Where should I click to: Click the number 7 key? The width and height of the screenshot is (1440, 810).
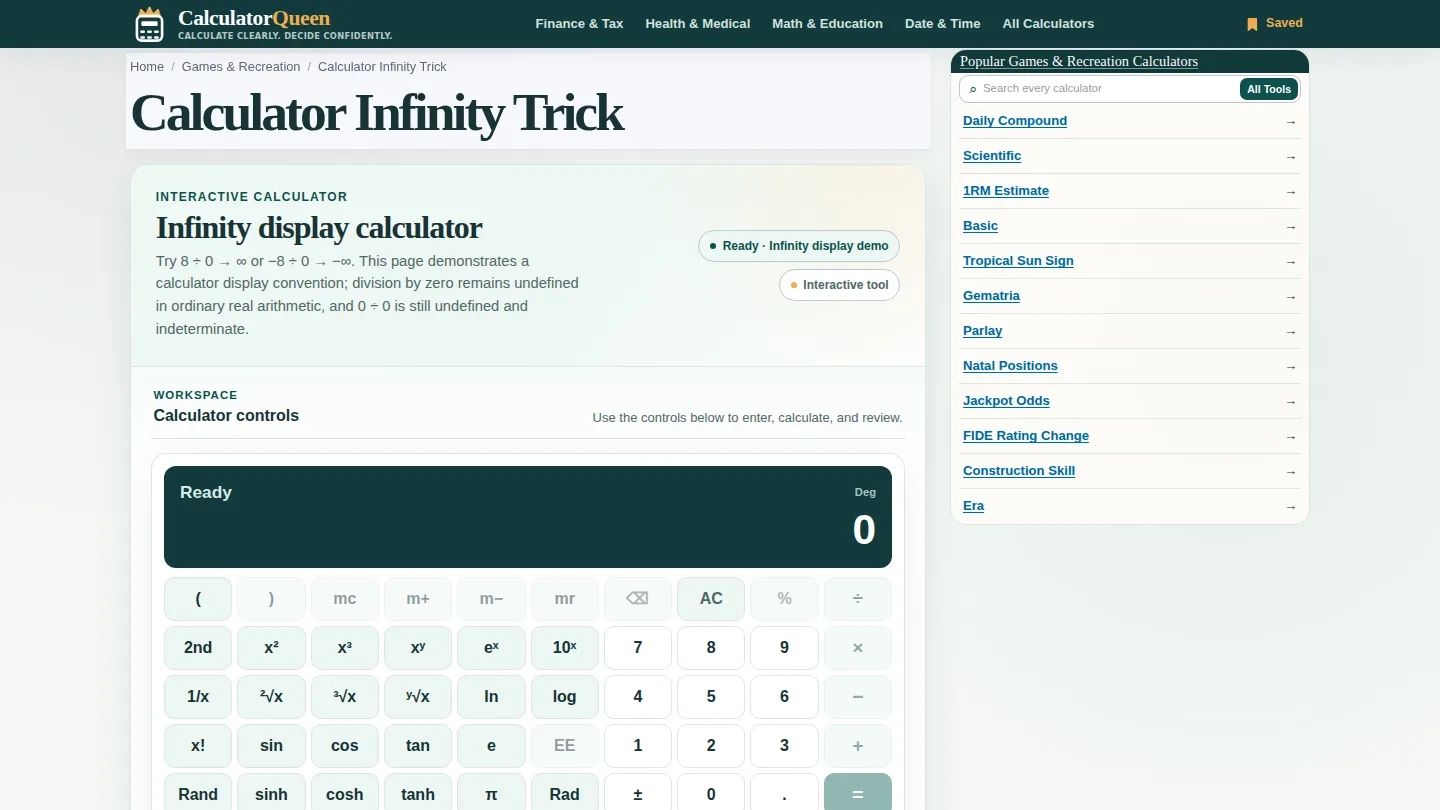[x=637, y=648]
